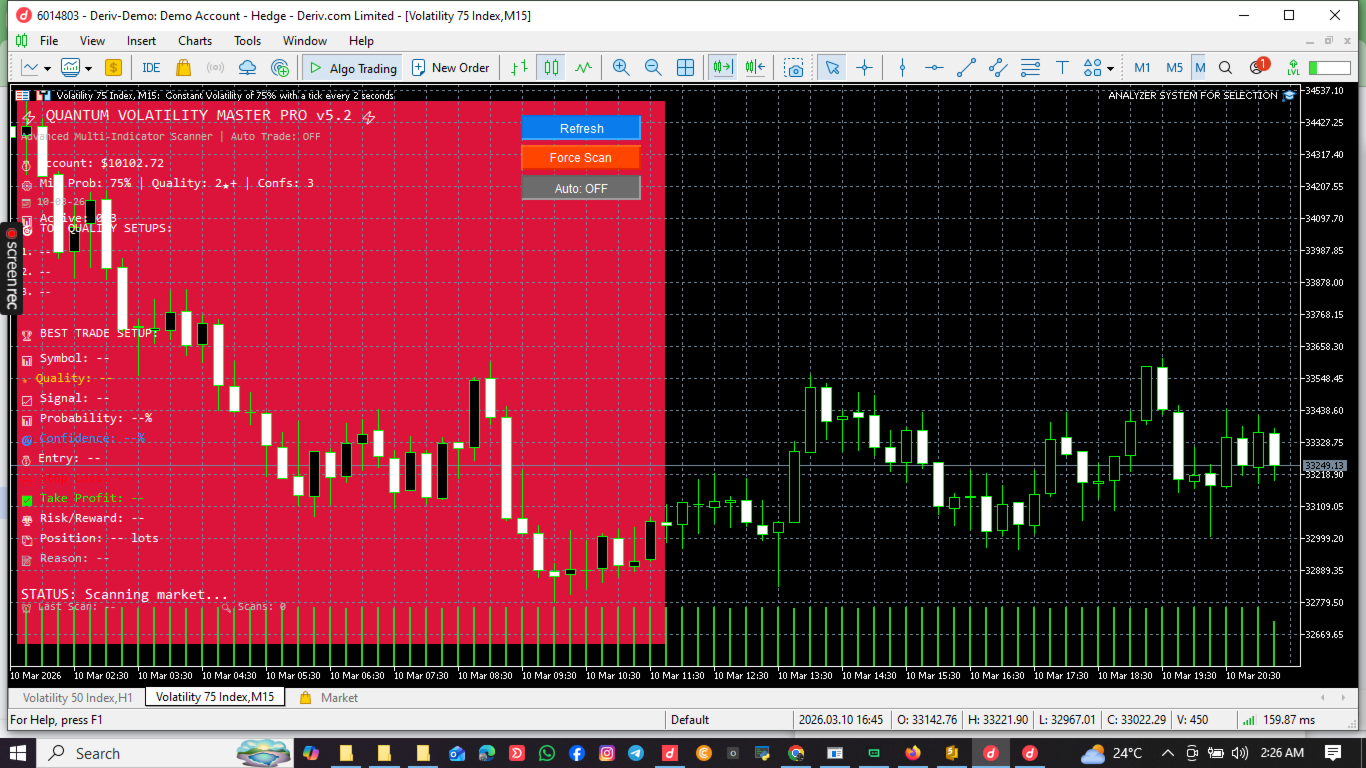Select the text label tool
1366x768 pixels.
[1062, 68]
